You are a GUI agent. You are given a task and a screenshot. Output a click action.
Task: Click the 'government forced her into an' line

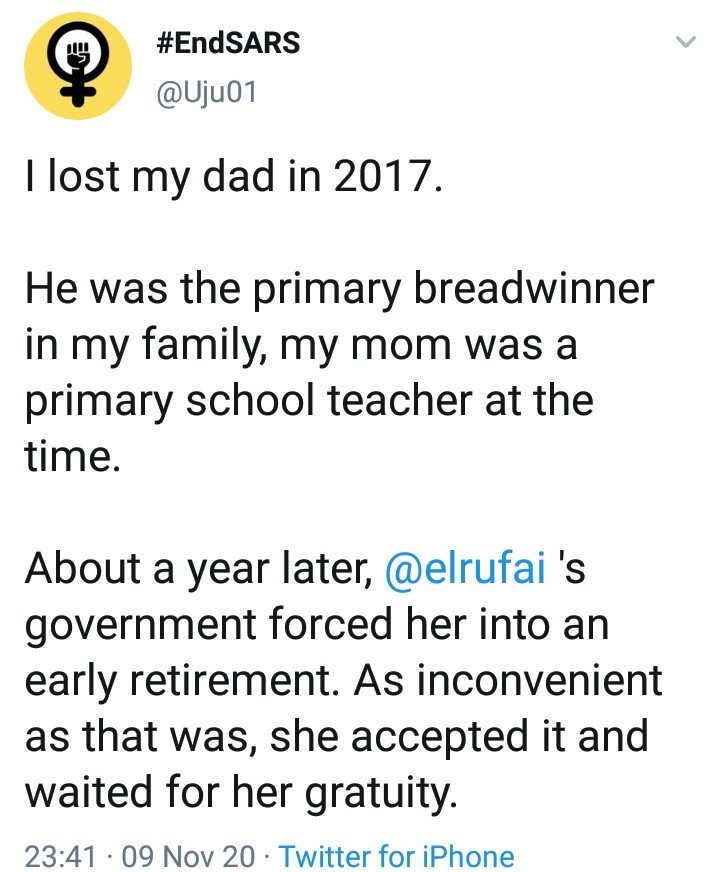(317, 626)
